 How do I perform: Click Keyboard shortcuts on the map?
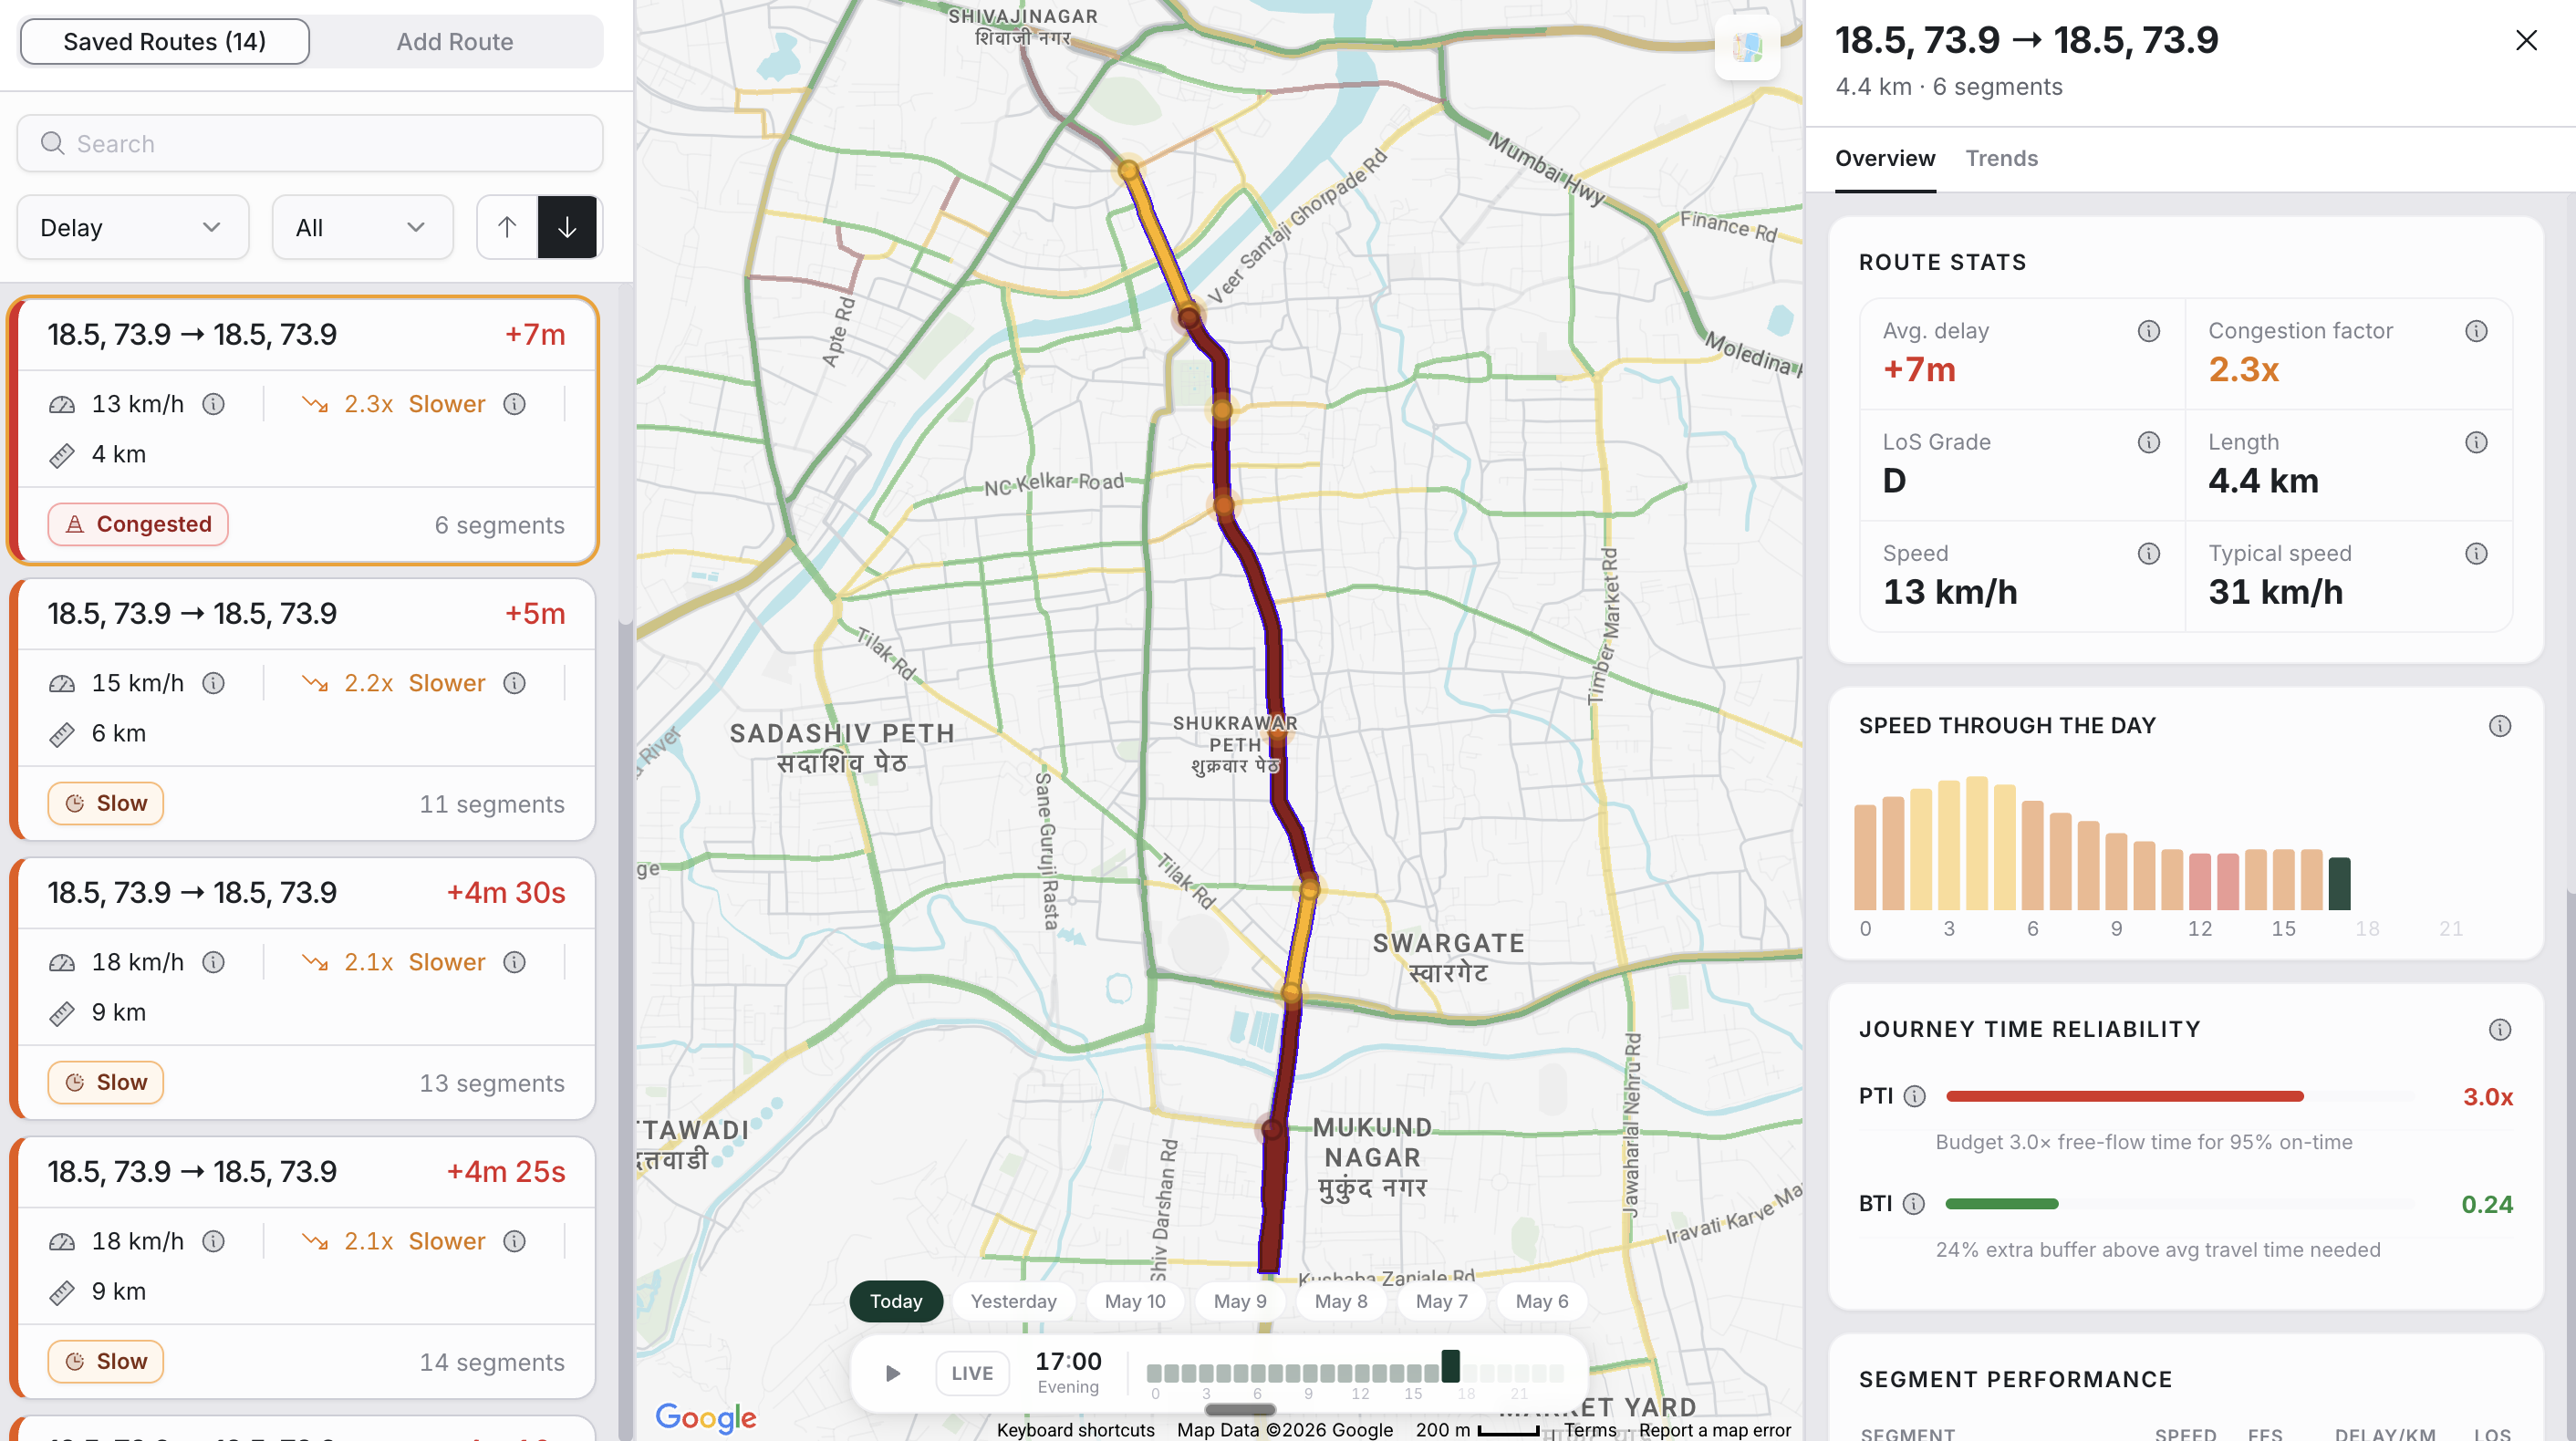click(1075, 1430)
